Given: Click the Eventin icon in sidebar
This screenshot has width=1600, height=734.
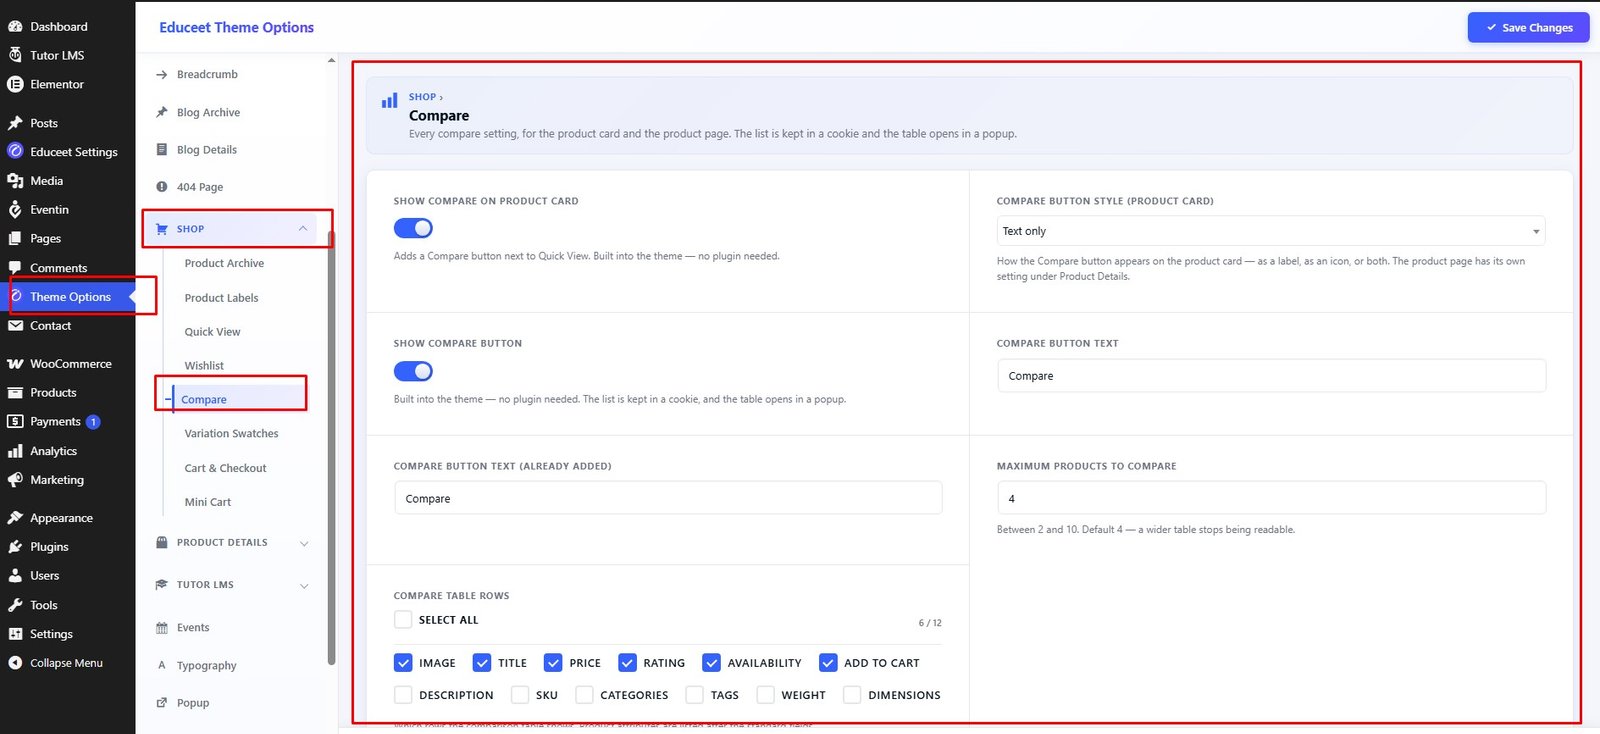Looking at the screenshot, I should tap(15, 210).
